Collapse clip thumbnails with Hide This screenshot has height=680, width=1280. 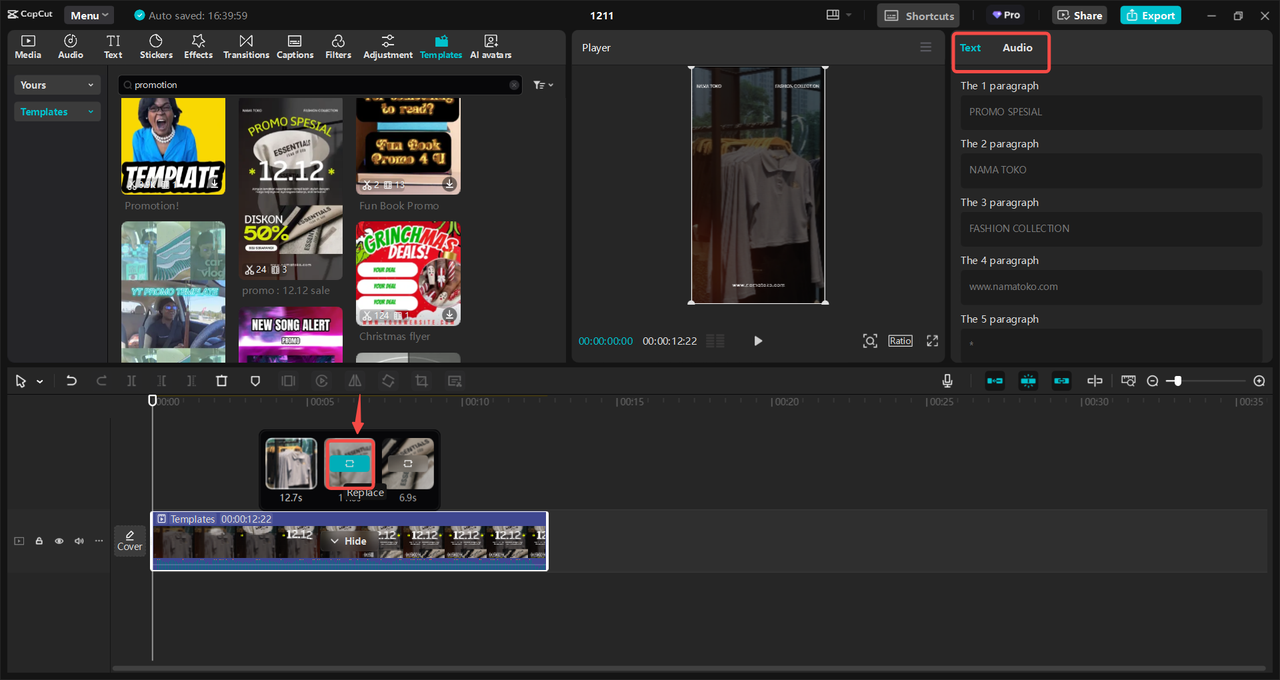[348, 541]
